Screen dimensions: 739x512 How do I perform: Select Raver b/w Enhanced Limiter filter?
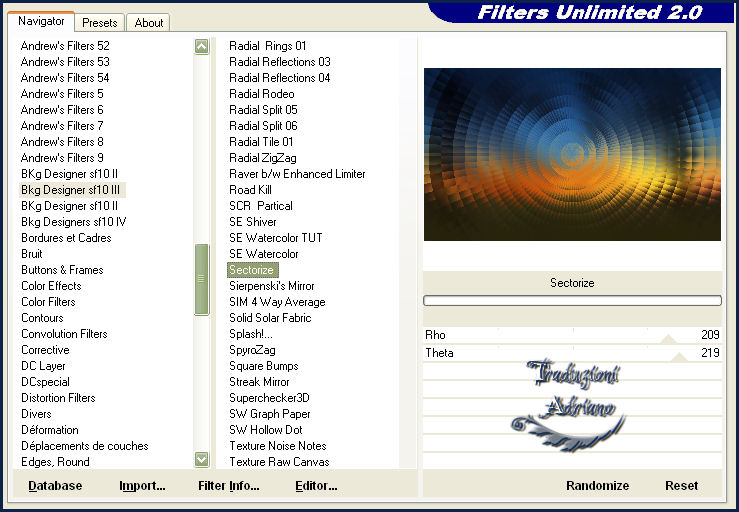click(x=297, y=174)
